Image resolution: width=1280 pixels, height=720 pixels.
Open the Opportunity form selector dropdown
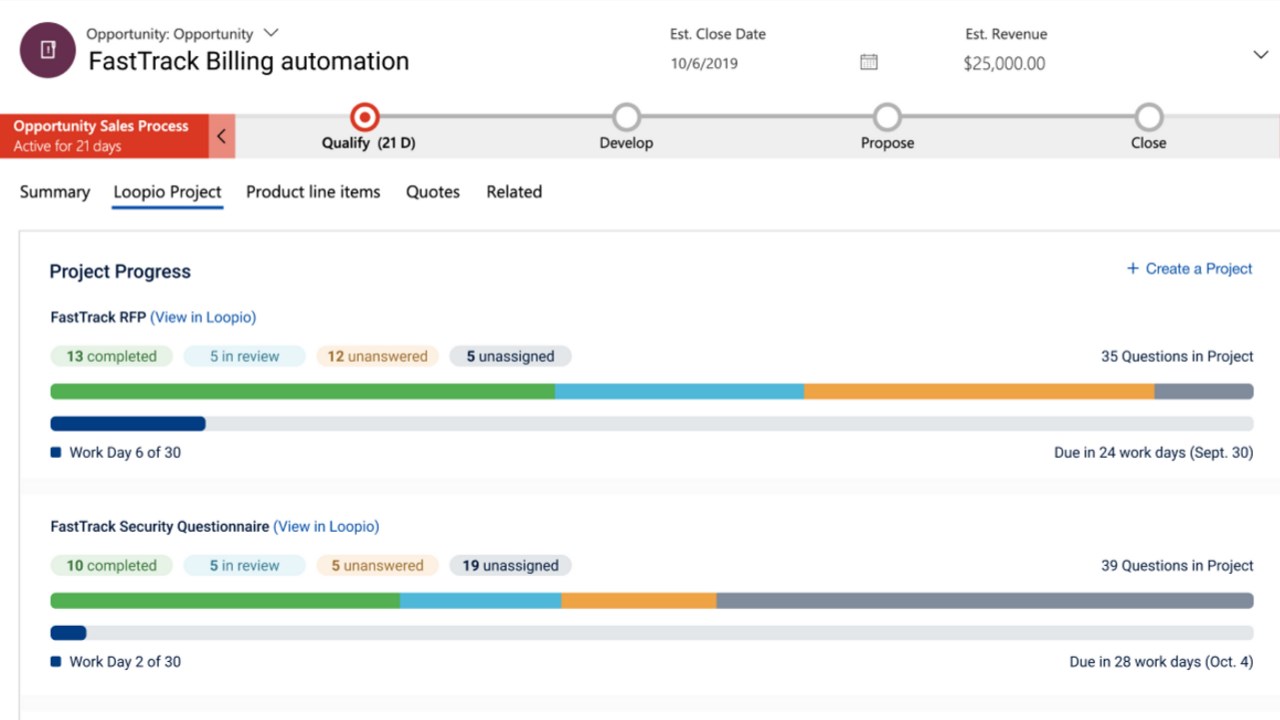click(271, 33)
